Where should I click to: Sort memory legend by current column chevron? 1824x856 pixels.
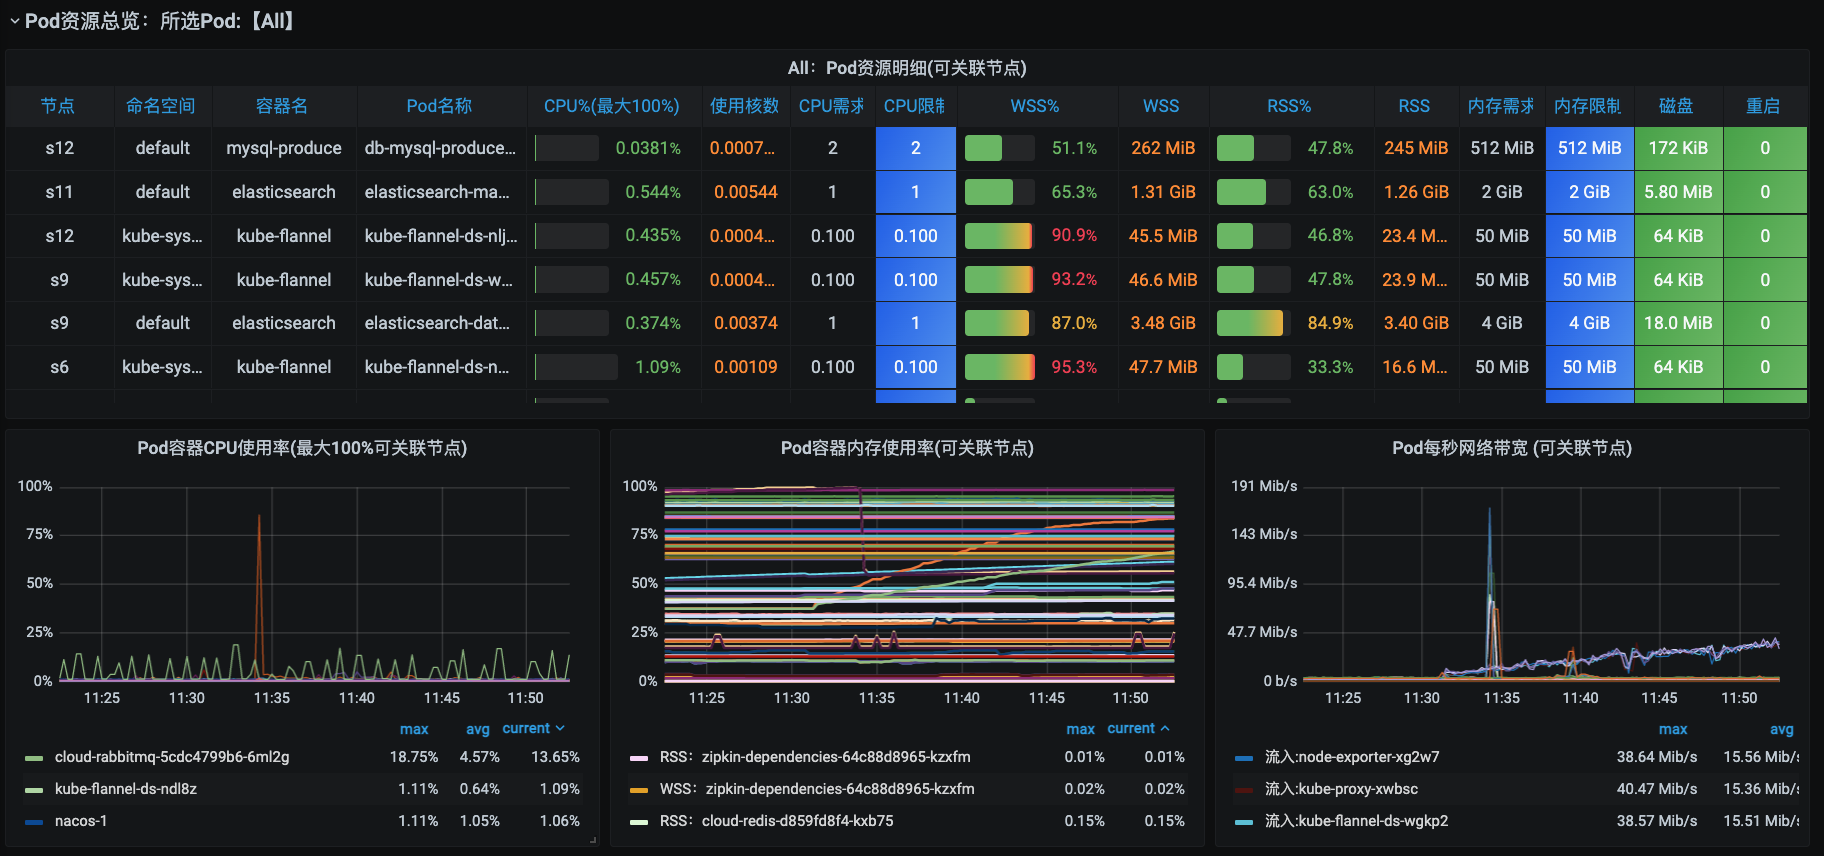click(x=1165, y=728)
